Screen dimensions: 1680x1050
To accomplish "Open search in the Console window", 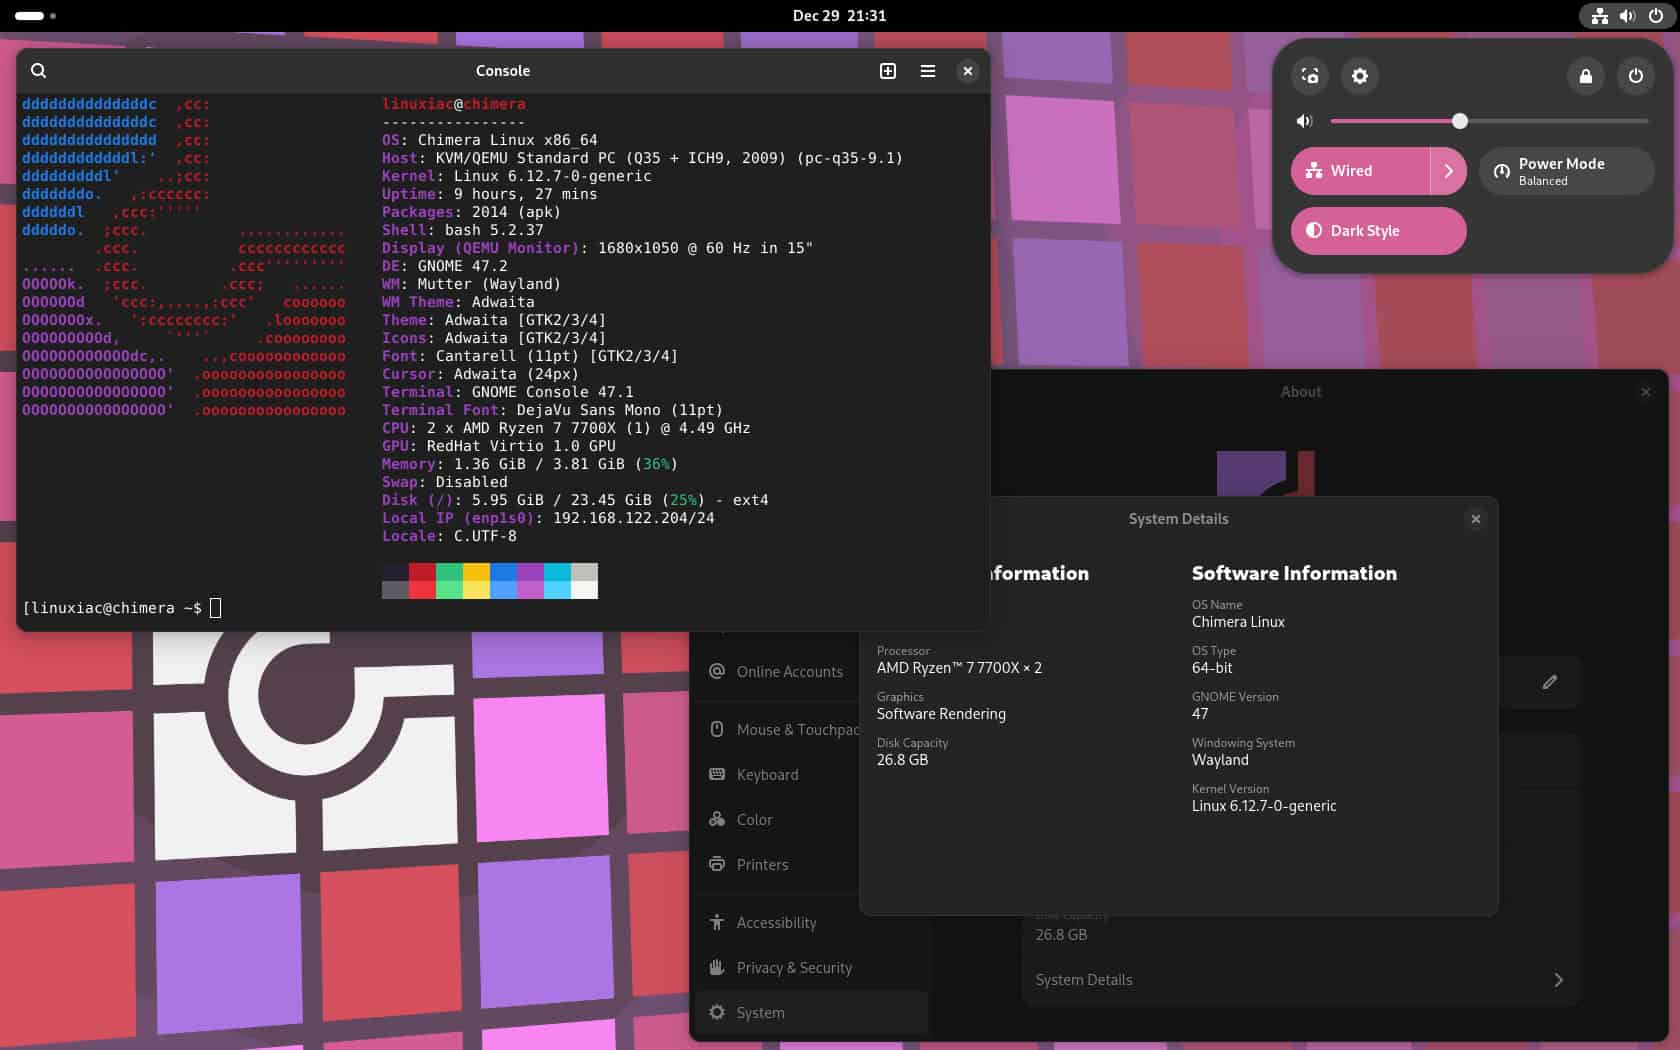I will tap(39, 71).
